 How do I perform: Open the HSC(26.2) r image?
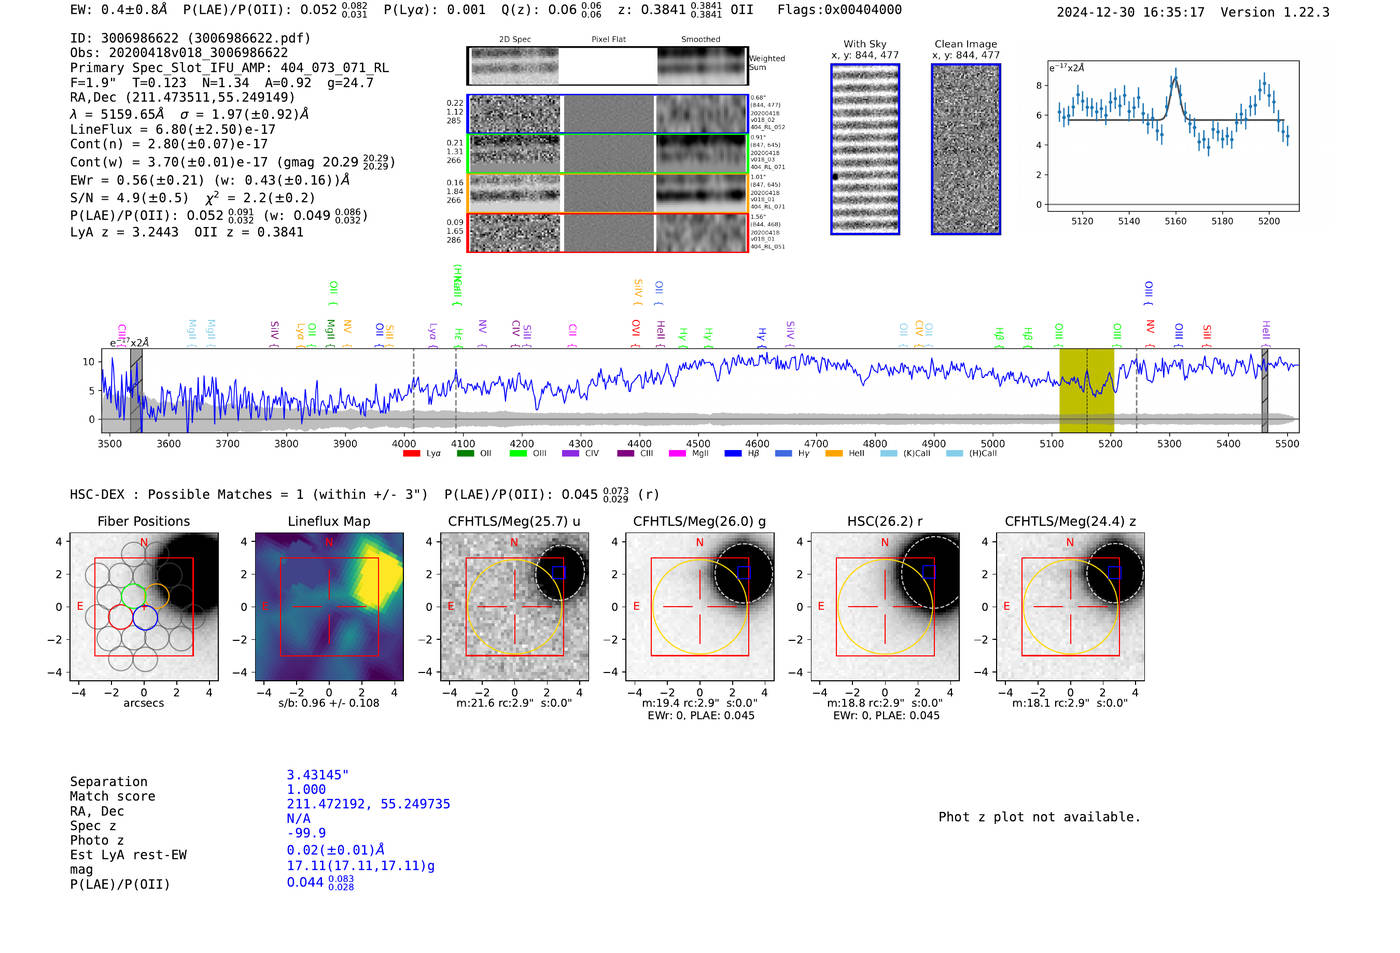(x=884, y=607)
